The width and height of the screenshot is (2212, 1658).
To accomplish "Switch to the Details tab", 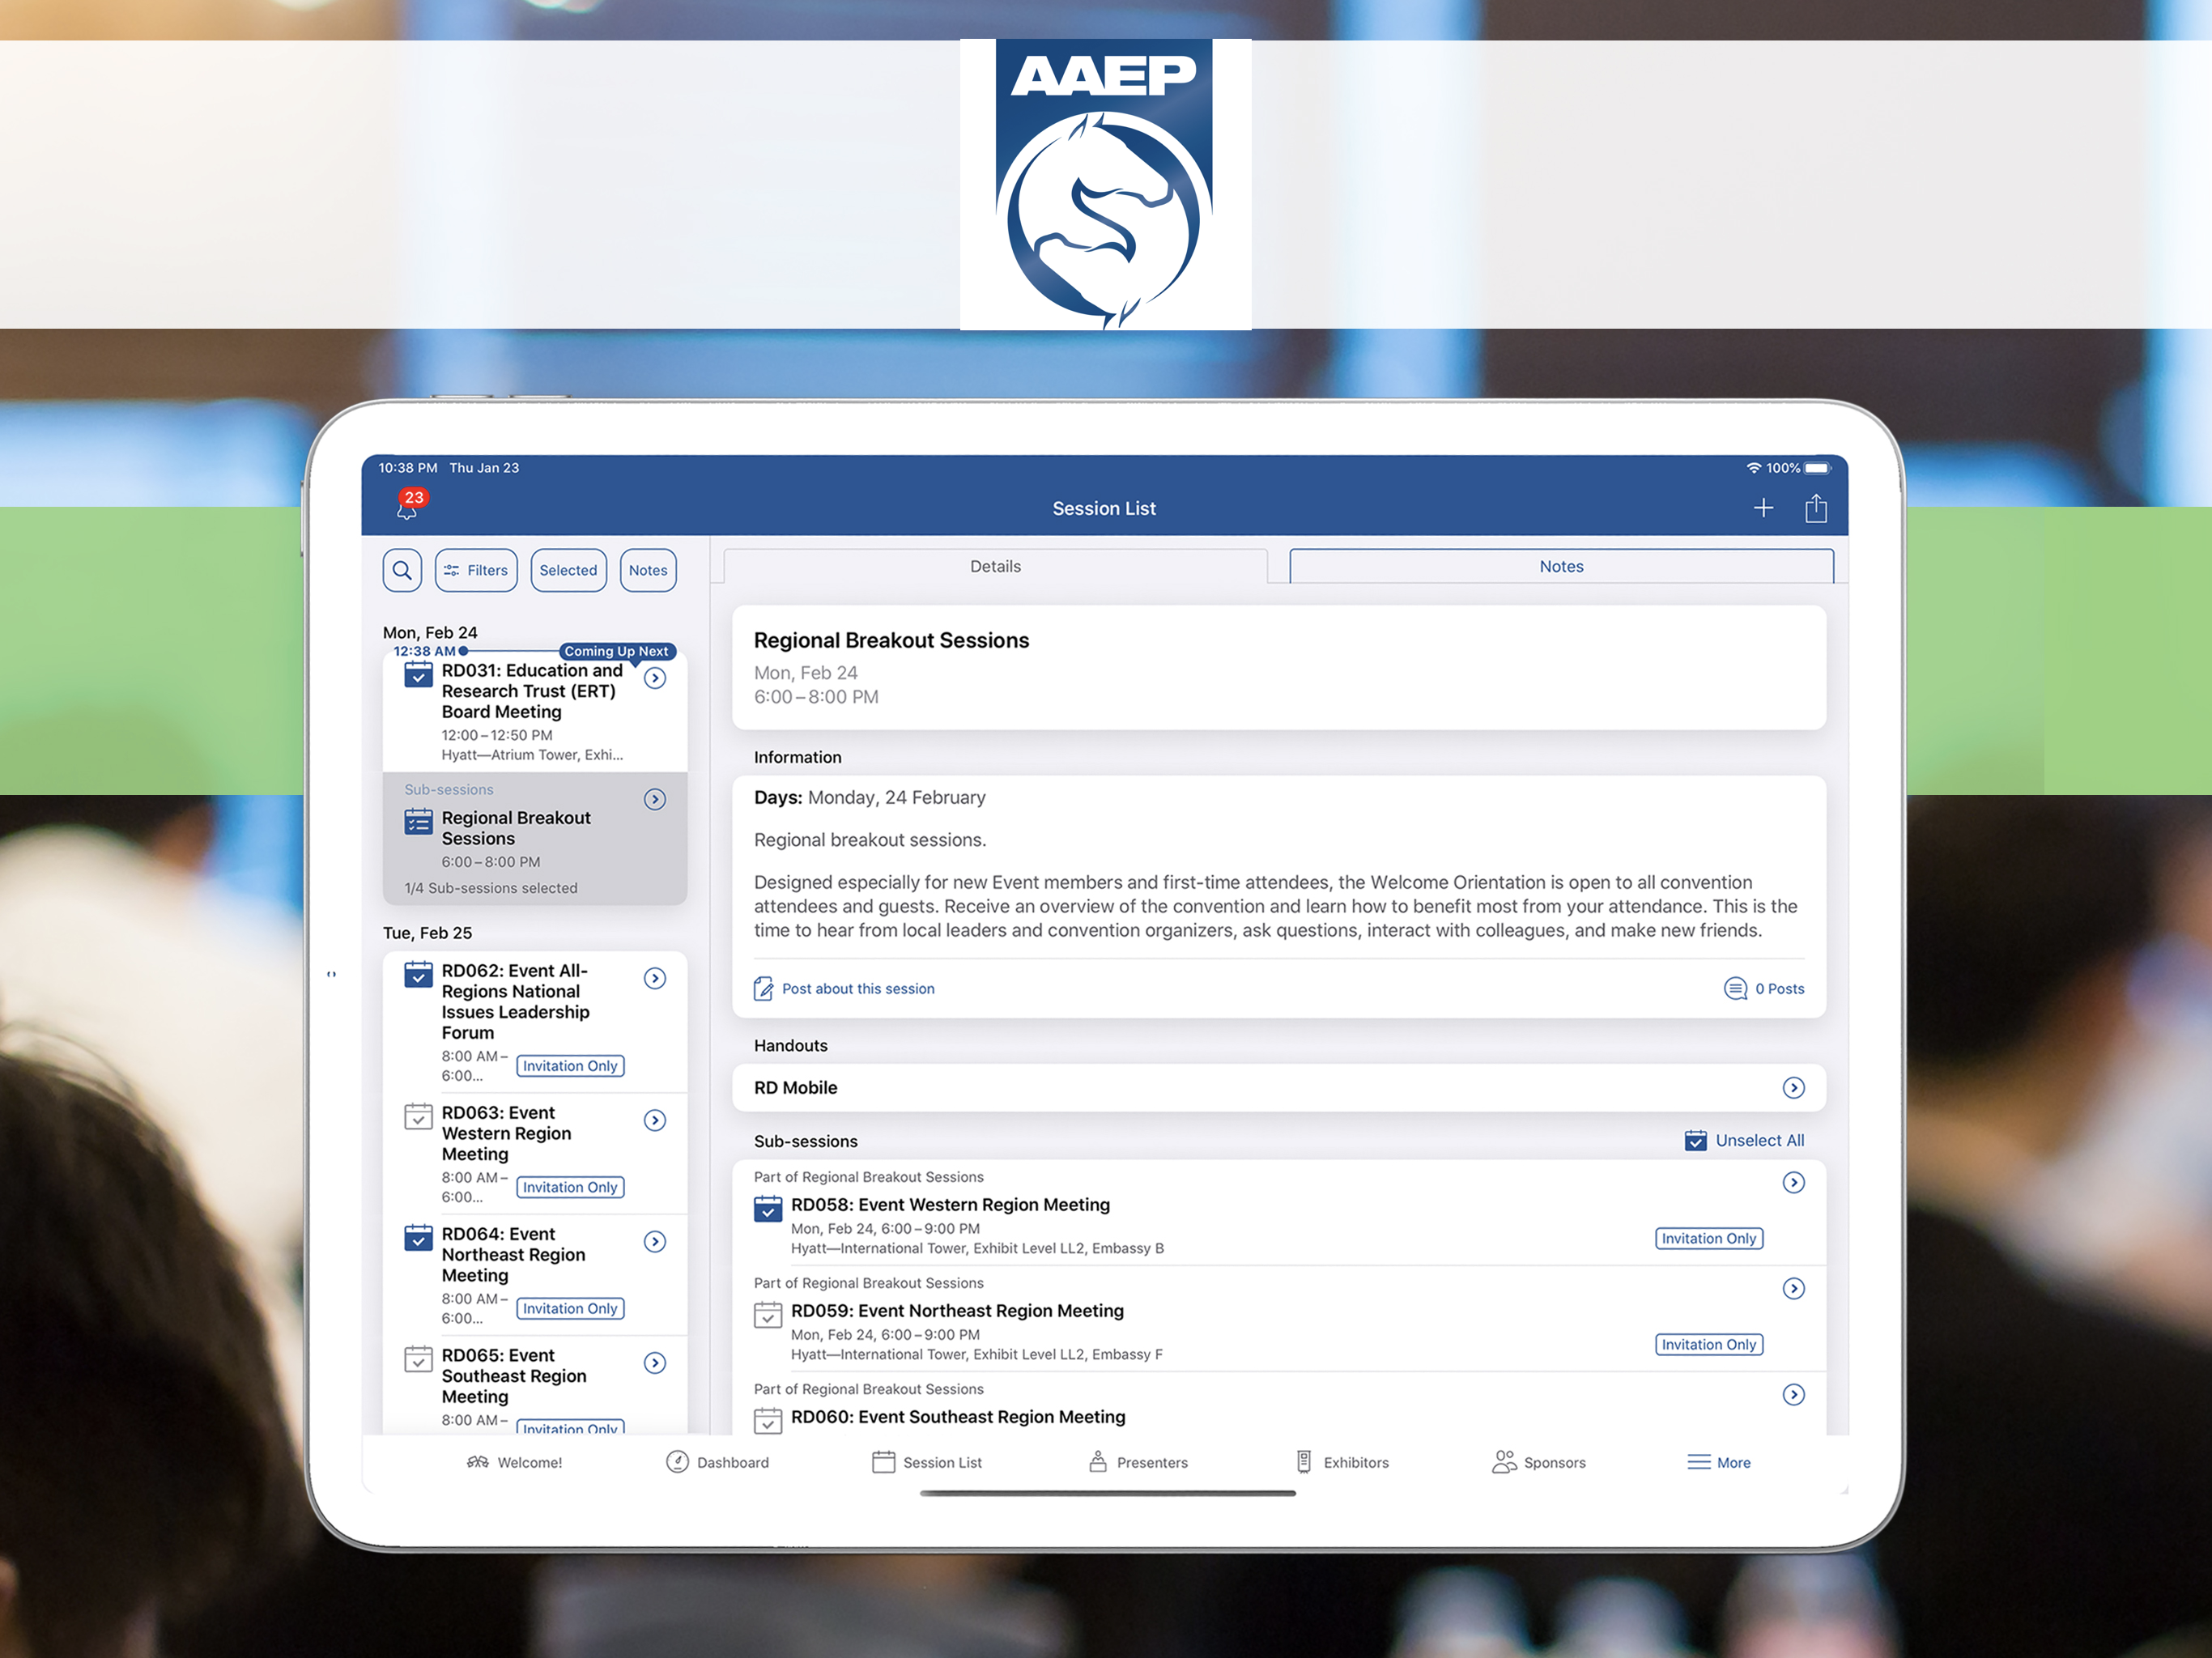I will [995, 566].
